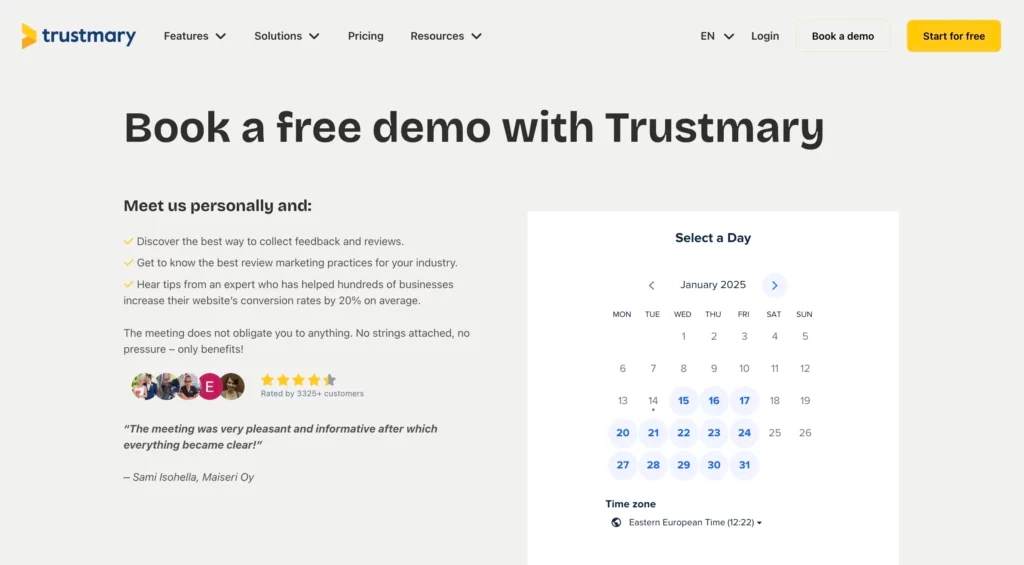Click disabled date 25 in calendar
Image resolution: width=1024 pixels, height=565 pixels.
[x=775, y=432]
